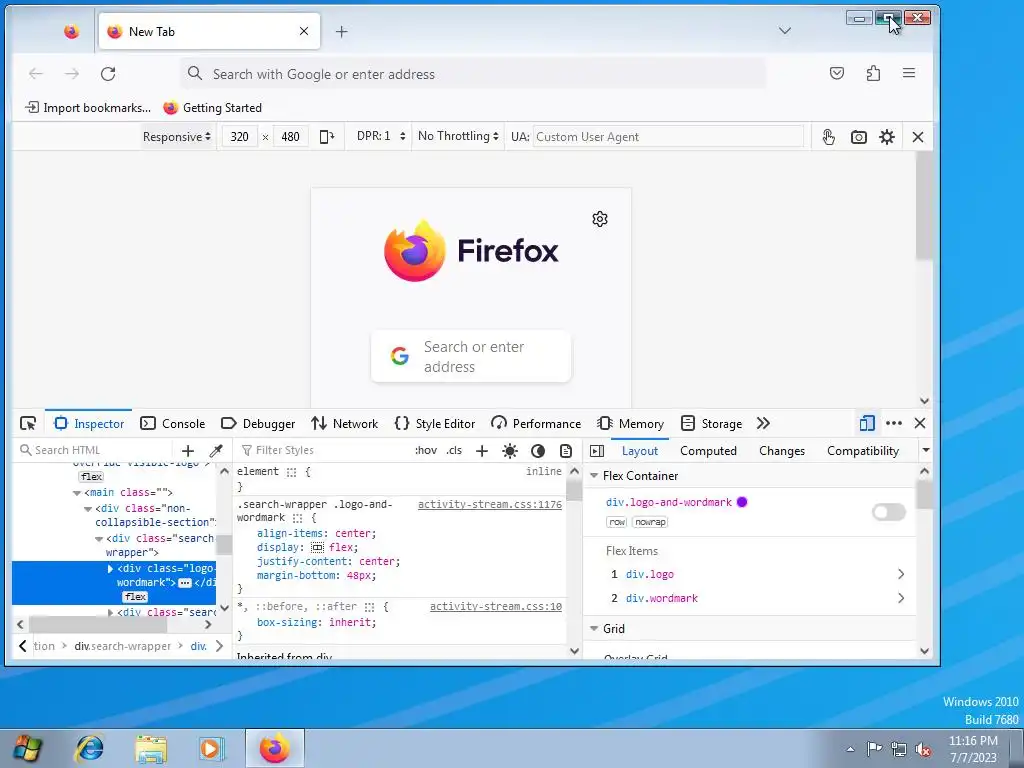Open a new tab with plus button

click(342, 31)
